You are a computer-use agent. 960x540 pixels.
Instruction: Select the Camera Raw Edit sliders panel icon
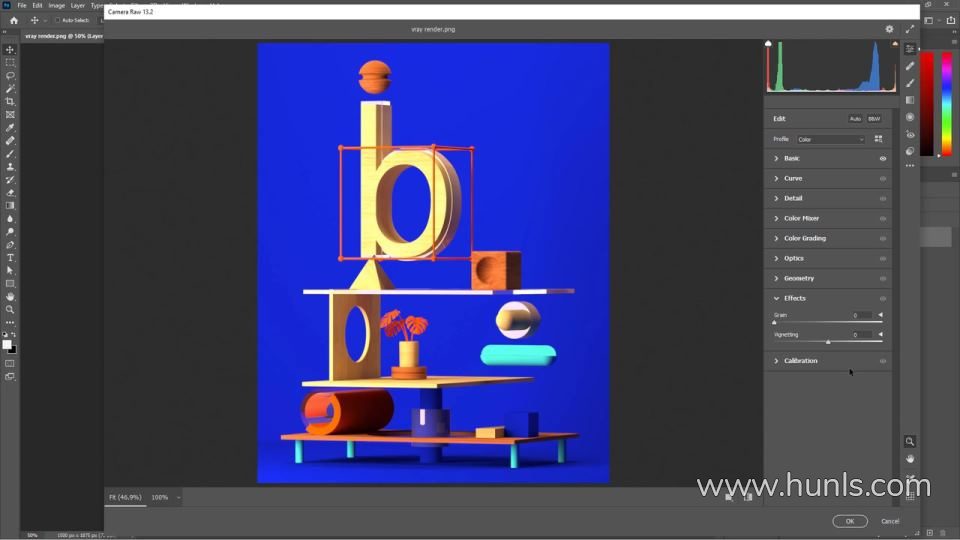[x=910, y=49]
